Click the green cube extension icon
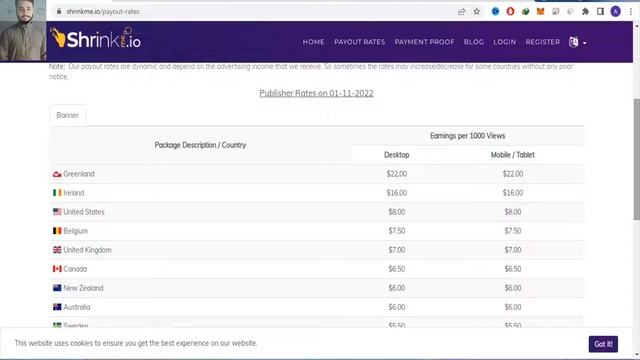Image resolution: width=640 pixels, height=360 pixels. click(525, 11)
